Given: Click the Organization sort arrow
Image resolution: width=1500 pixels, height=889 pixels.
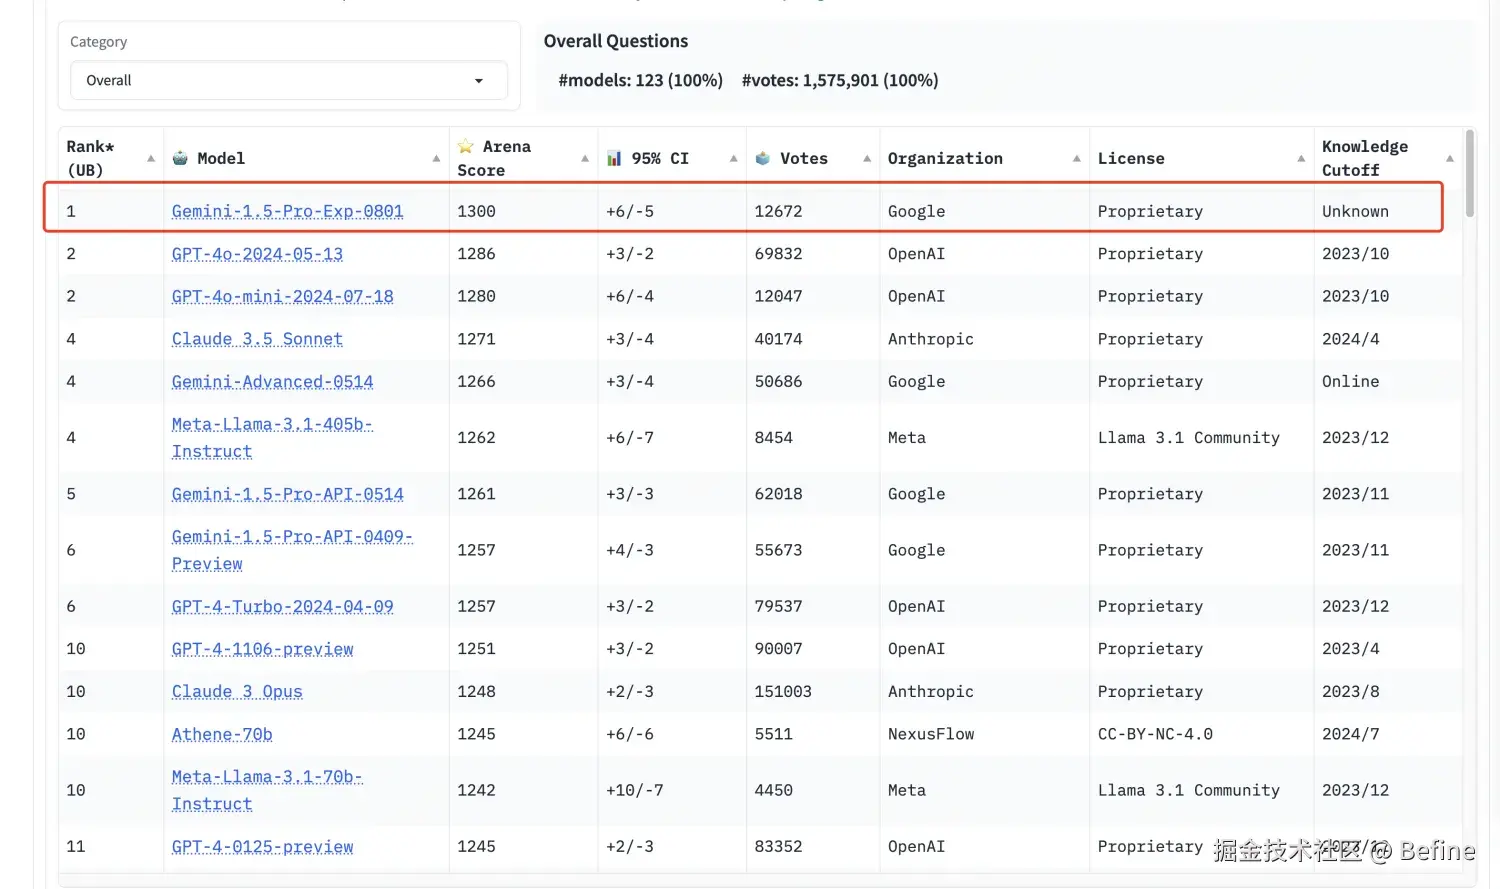Looking at the screenshot, I should tap(1077, 159).
